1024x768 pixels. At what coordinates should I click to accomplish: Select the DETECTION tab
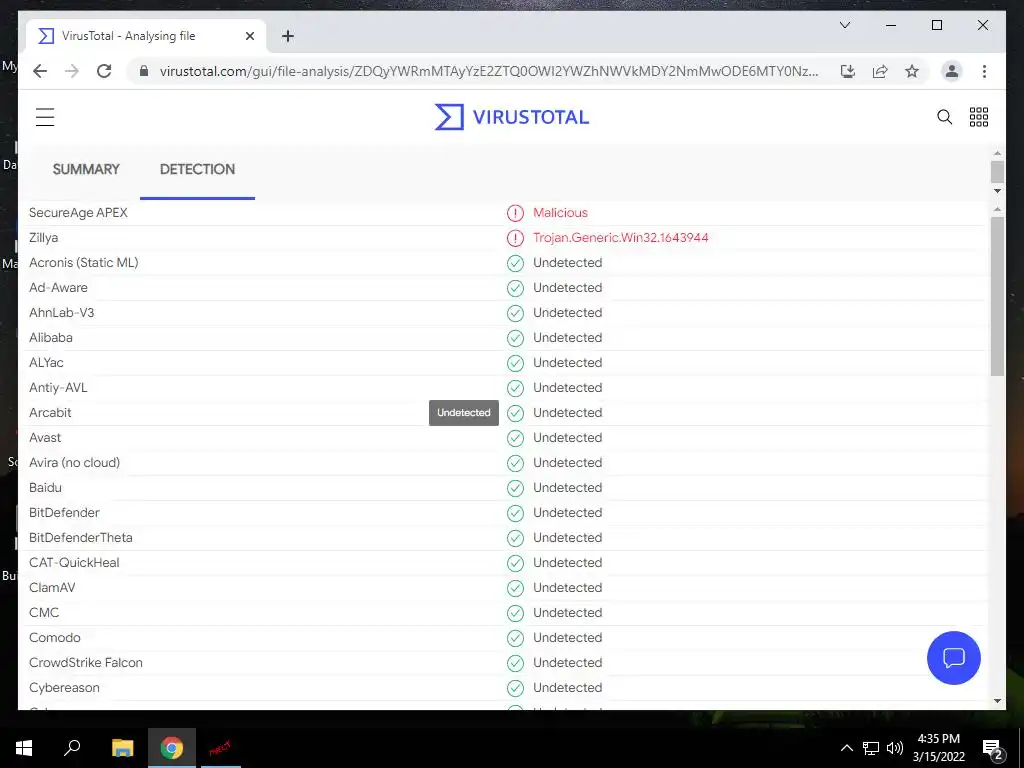pos(197,169)
